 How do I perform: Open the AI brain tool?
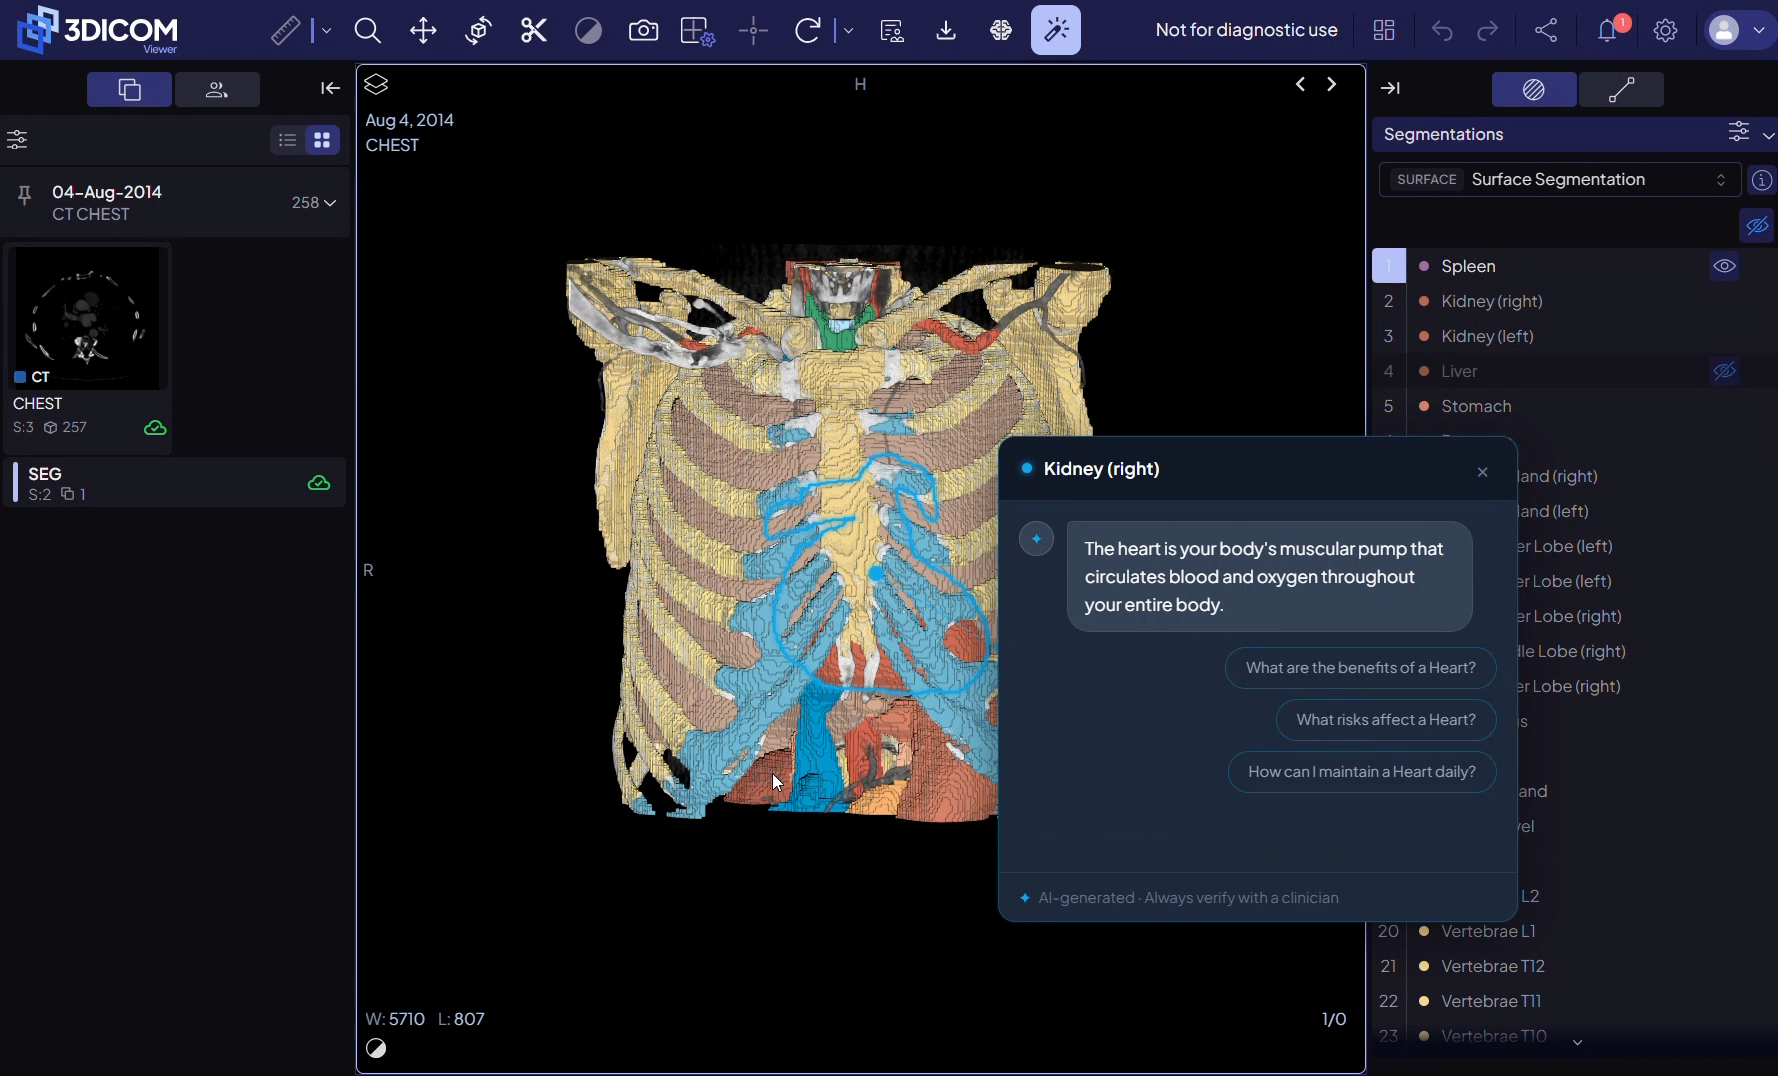coord(1001,31)
